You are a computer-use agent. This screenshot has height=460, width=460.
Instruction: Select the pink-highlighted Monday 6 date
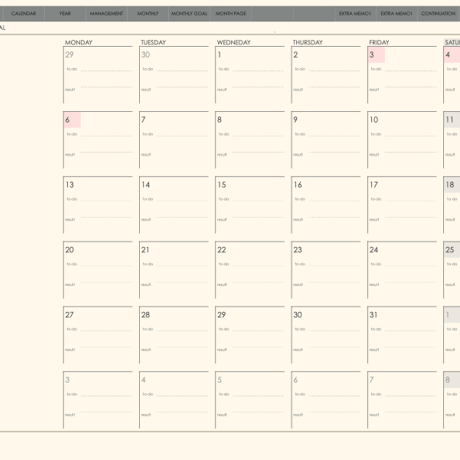coord(72,120)
